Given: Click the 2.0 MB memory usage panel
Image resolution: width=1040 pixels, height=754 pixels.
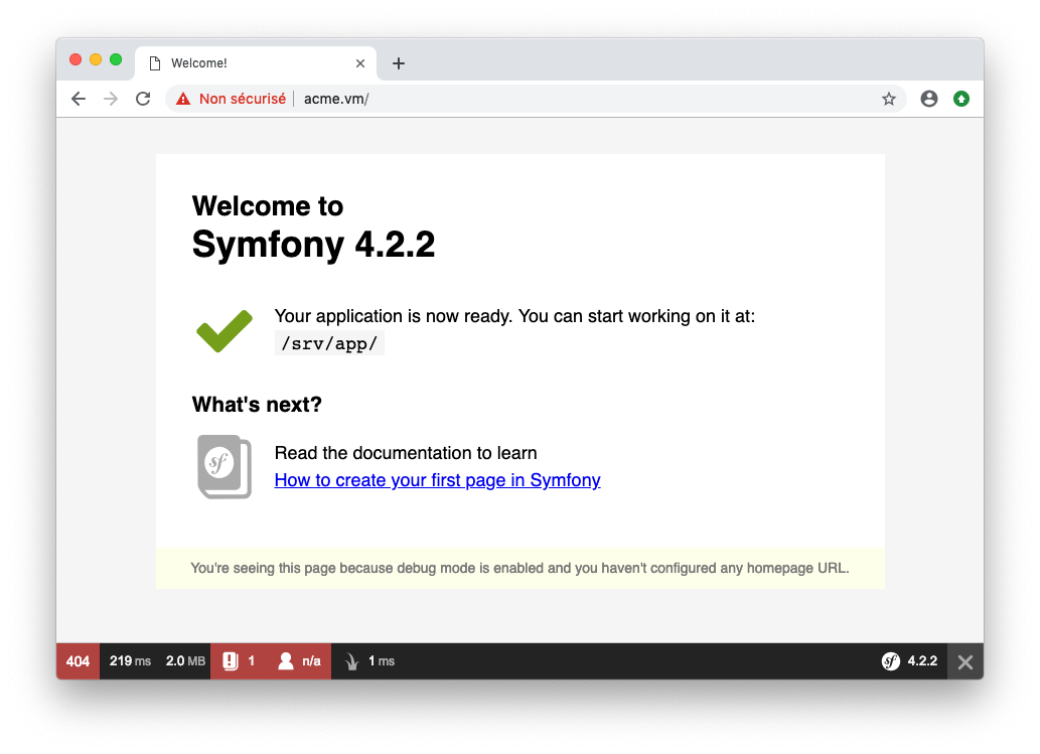Looking at the screenshot, I should [x=185, y=661].
